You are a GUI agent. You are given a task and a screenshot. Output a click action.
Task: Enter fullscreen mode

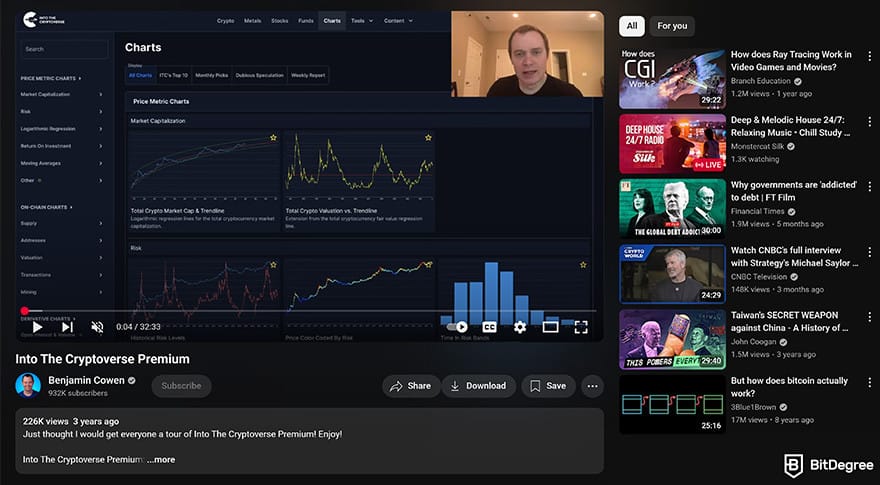pyautogui.click(x=581, y=326)
